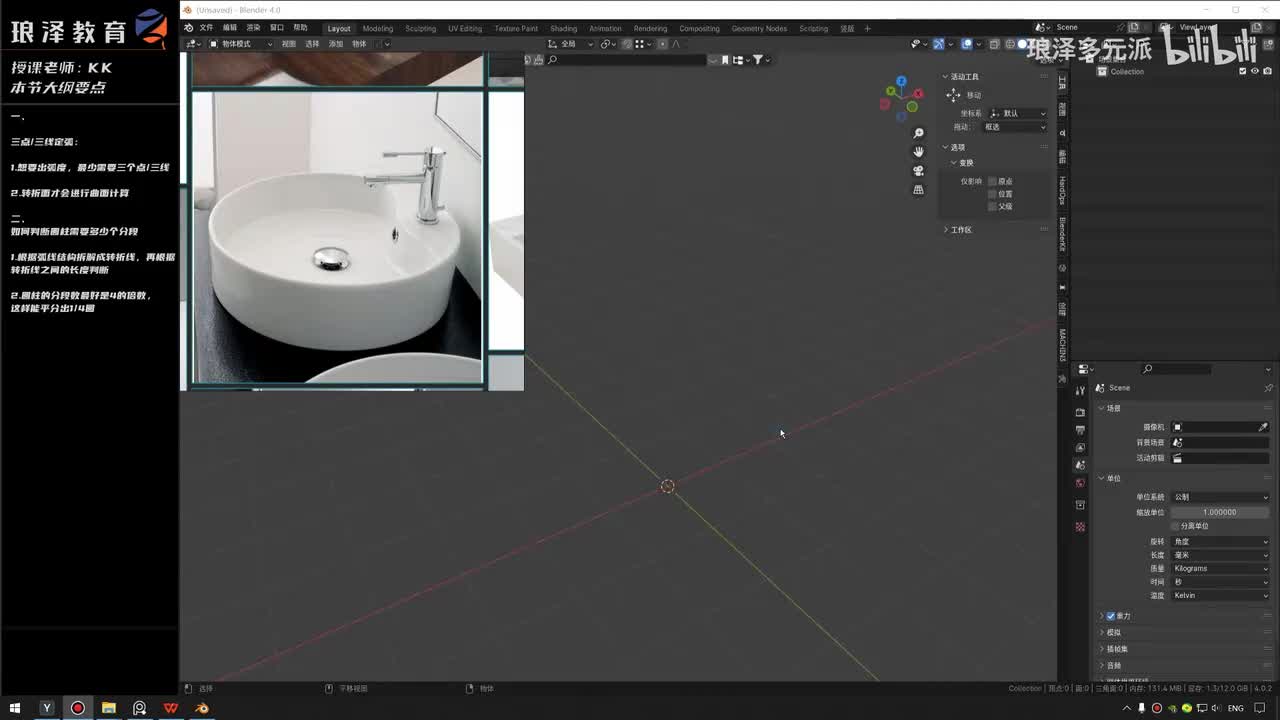Open the 添加 (Add) menu in viewport header

coord(336,44)
